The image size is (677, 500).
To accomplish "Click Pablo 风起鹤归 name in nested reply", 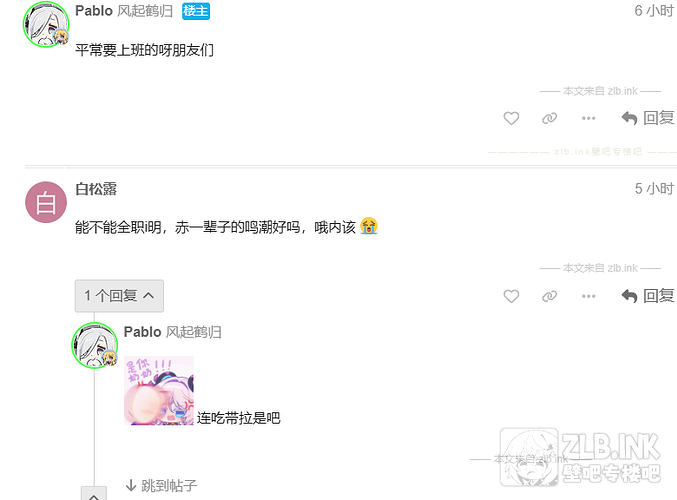I will tap(173, 332).
